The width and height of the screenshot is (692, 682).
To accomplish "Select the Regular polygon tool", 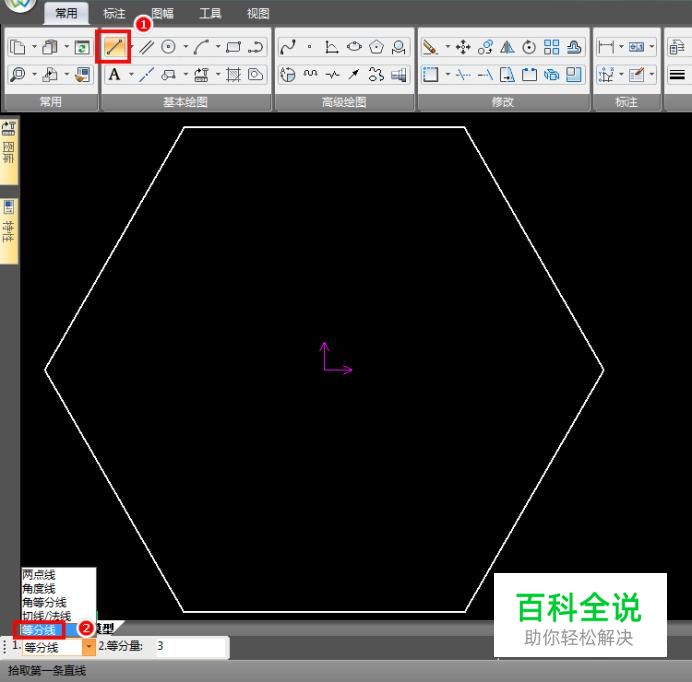I will click(376, 47).
